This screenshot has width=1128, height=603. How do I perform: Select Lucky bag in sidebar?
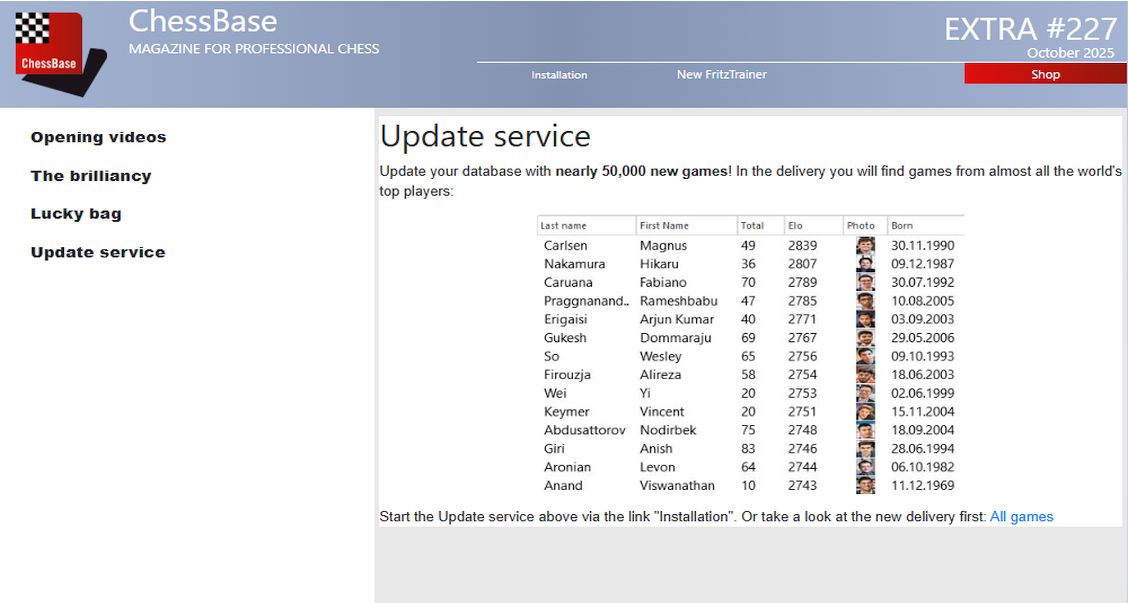[76, 214]
